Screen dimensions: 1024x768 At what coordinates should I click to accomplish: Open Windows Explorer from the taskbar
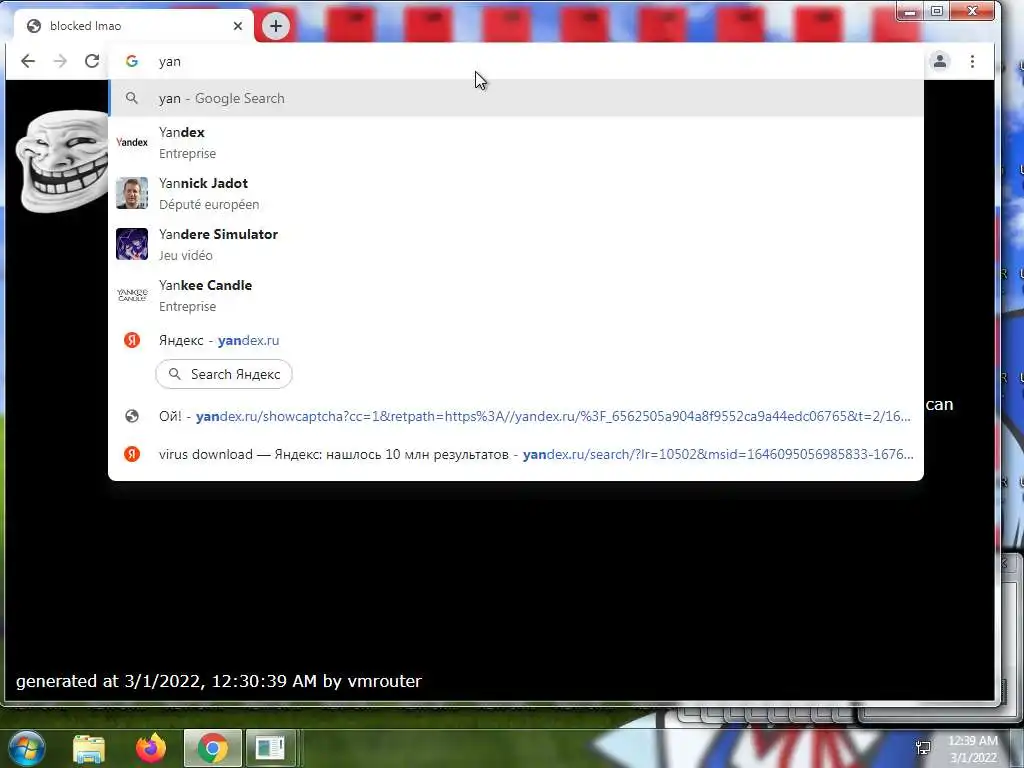pyautogui.click(x=89, y=748)
